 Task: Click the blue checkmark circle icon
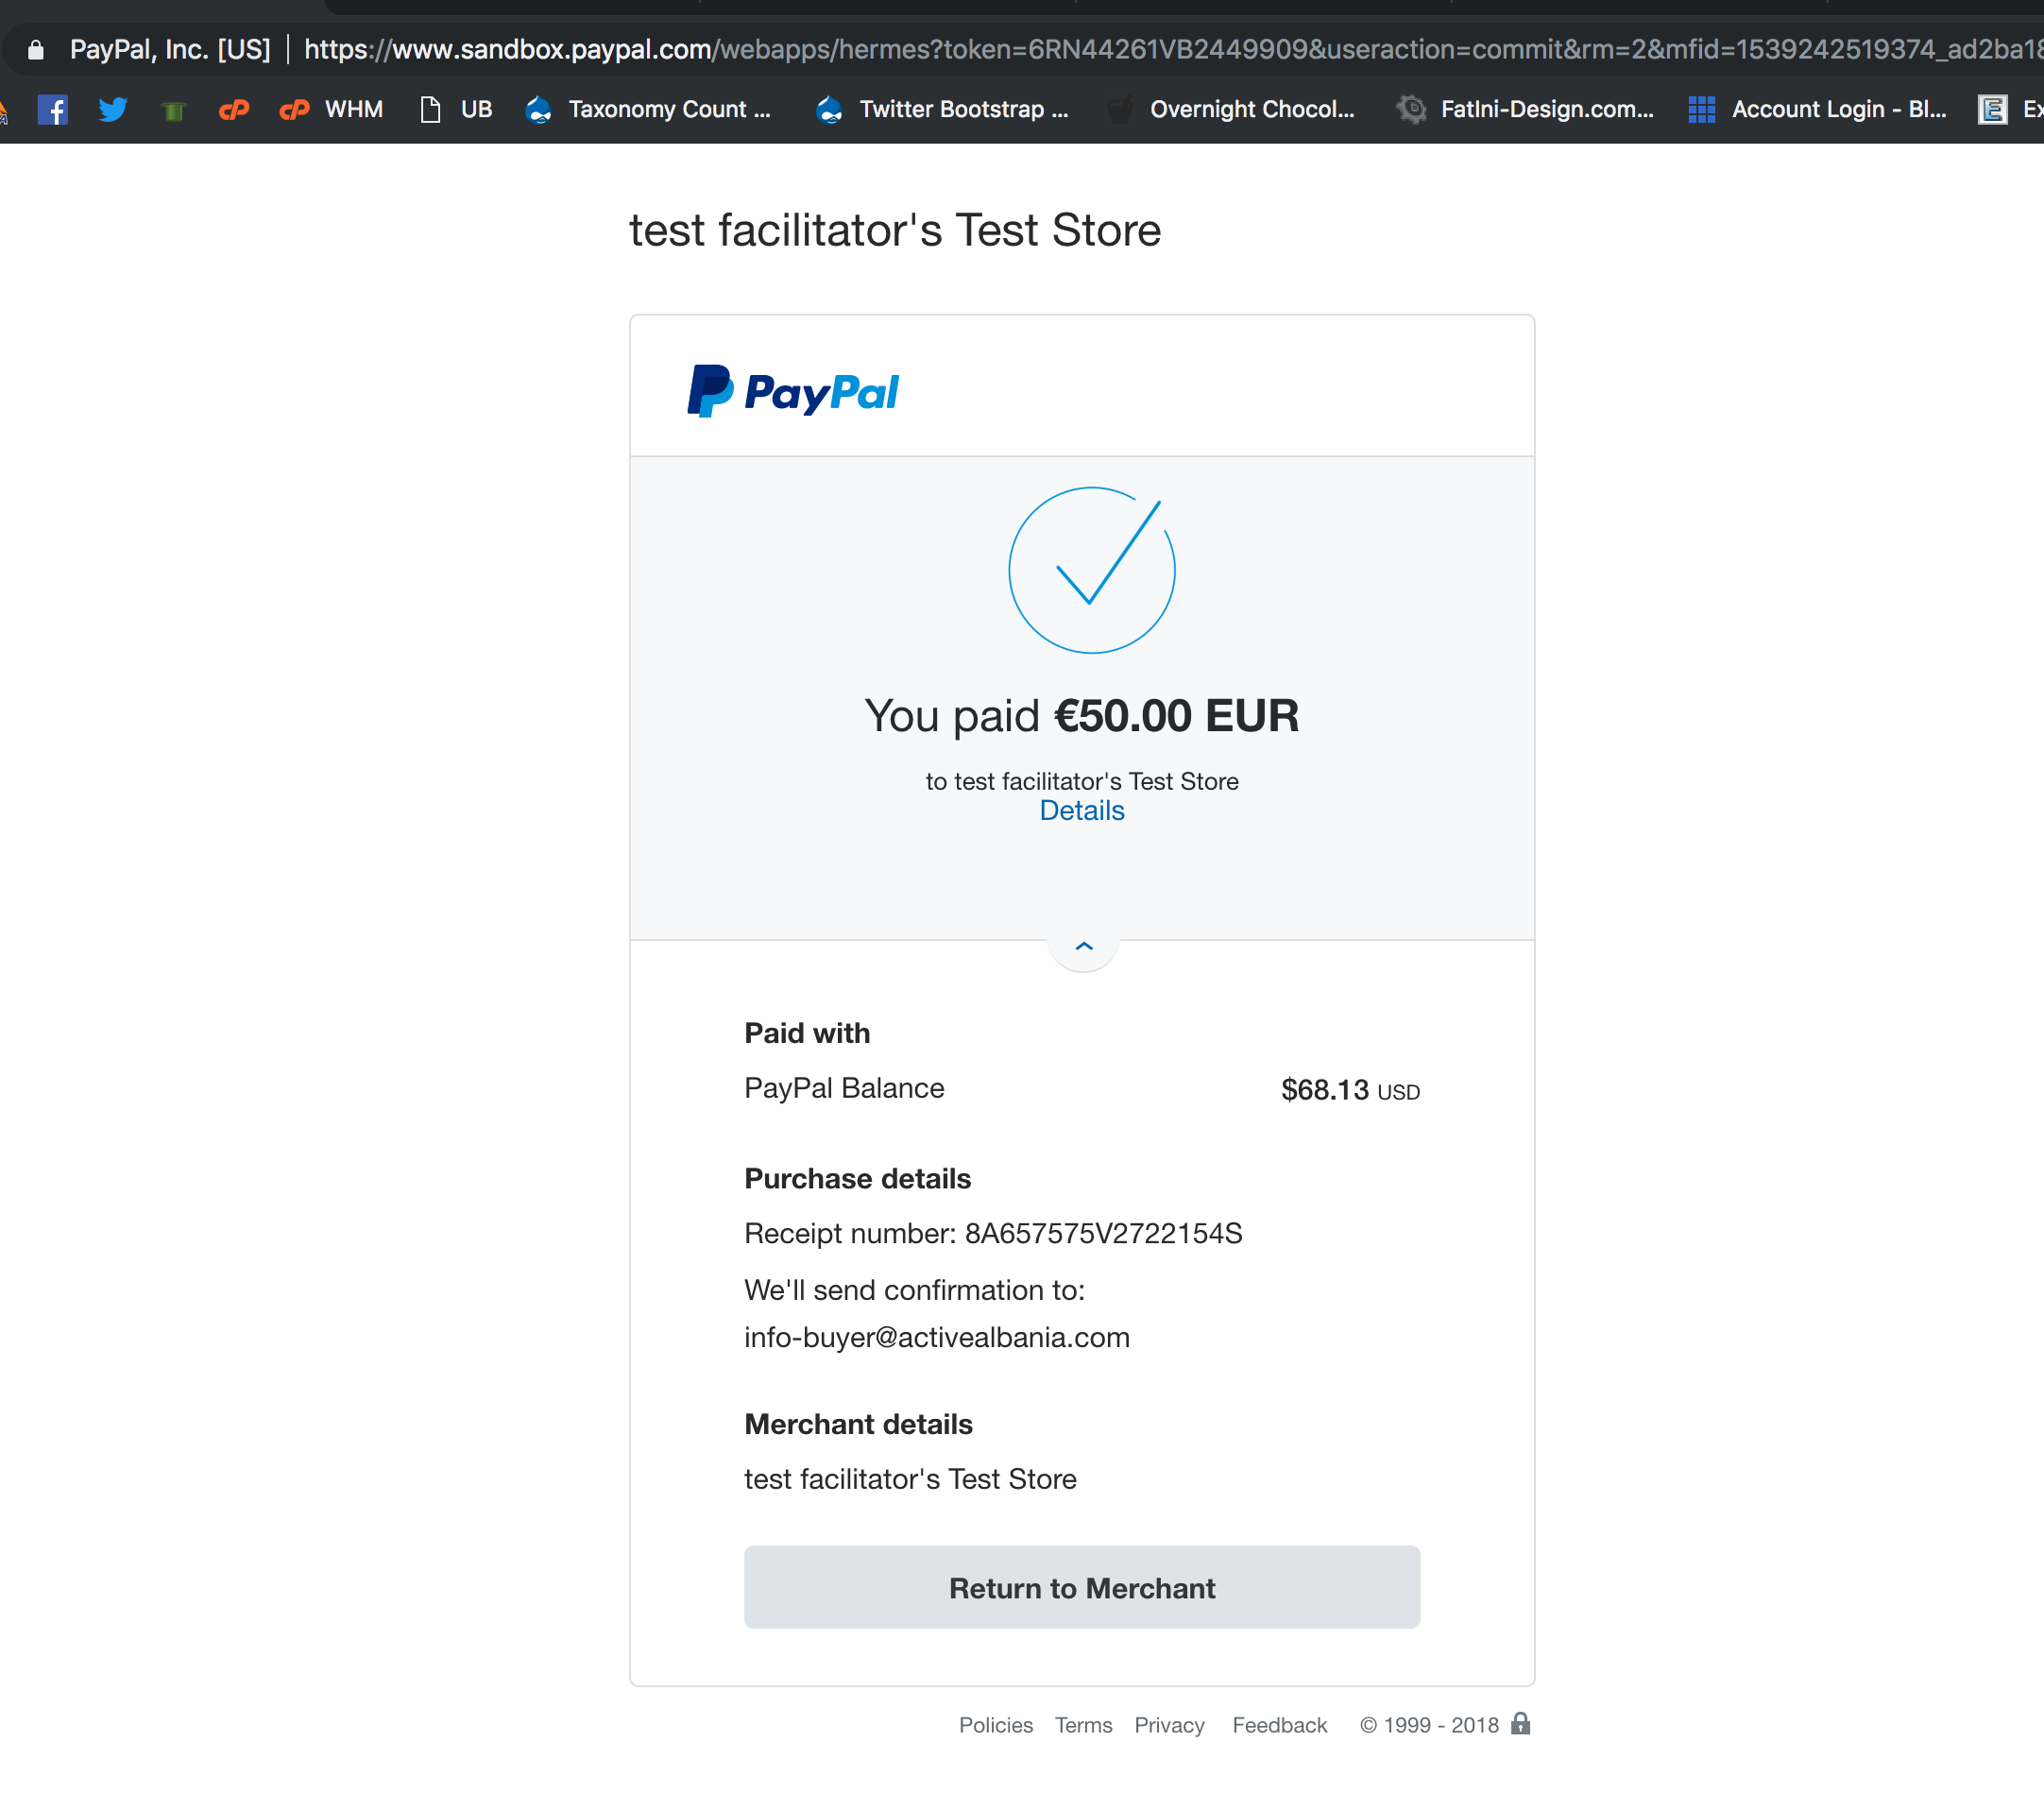click(x=1091, y=570)
